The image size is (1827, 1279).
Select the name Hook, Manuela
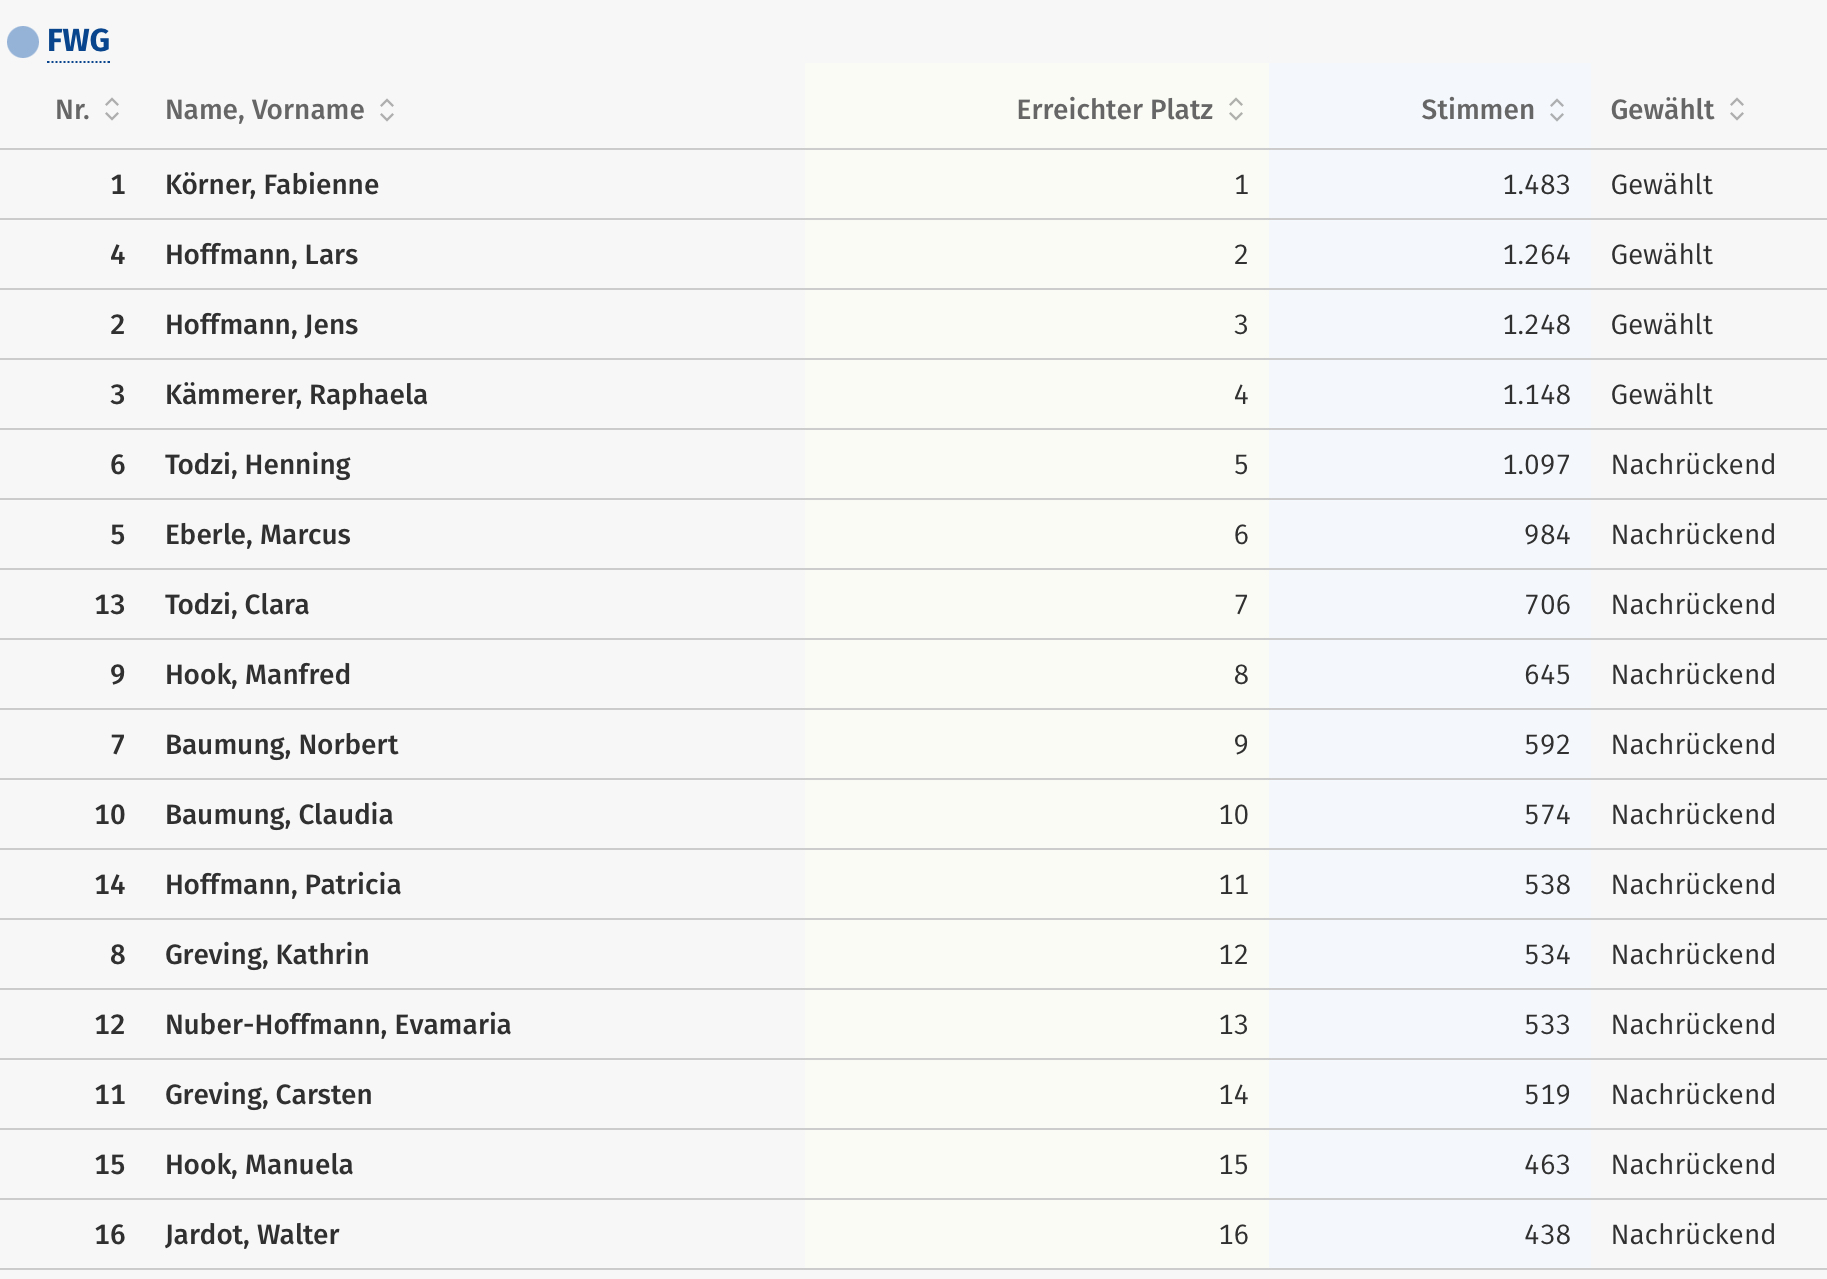click(x=259, y=1165)
